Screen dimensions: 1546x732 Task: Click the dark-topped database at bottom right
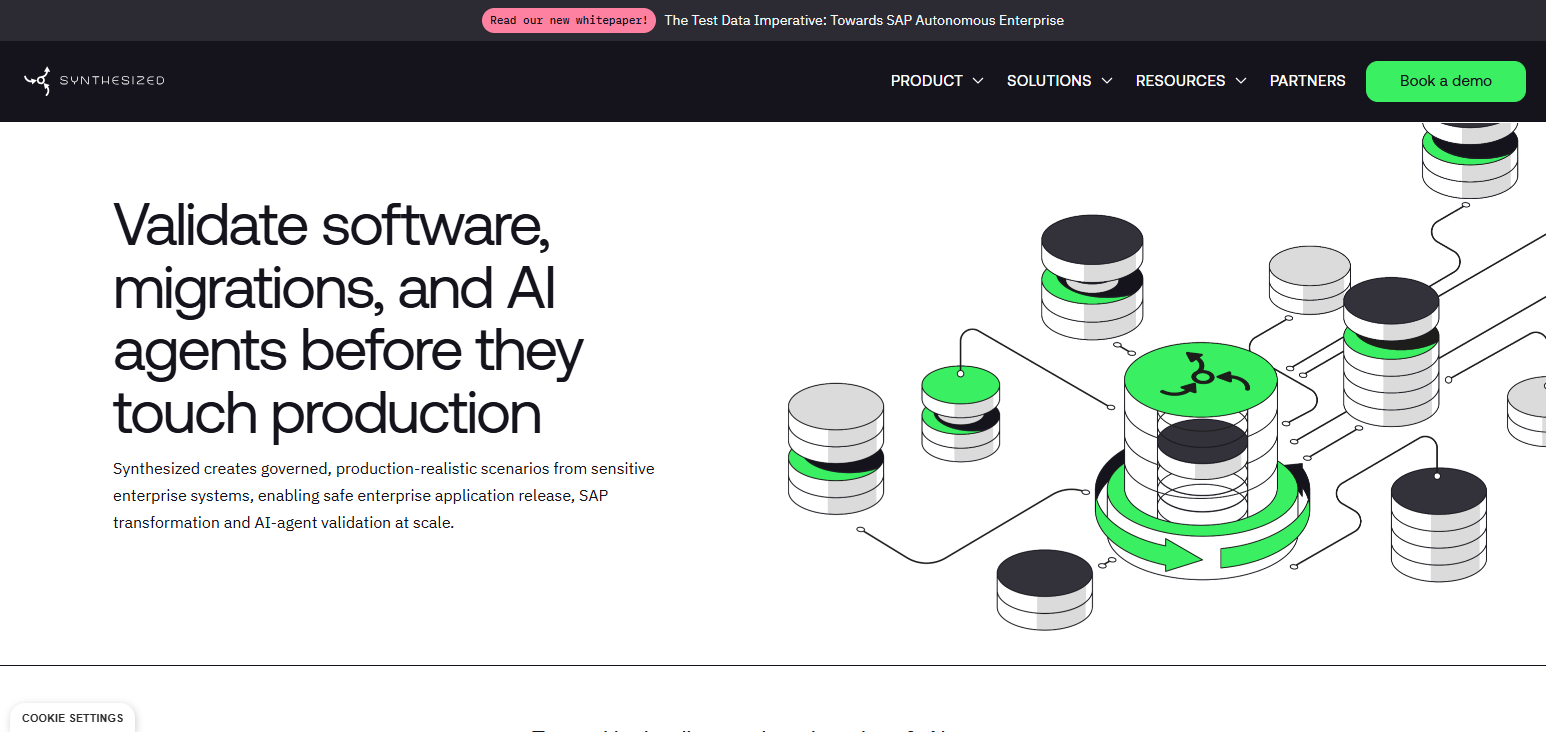click(x=1438, y=525)
